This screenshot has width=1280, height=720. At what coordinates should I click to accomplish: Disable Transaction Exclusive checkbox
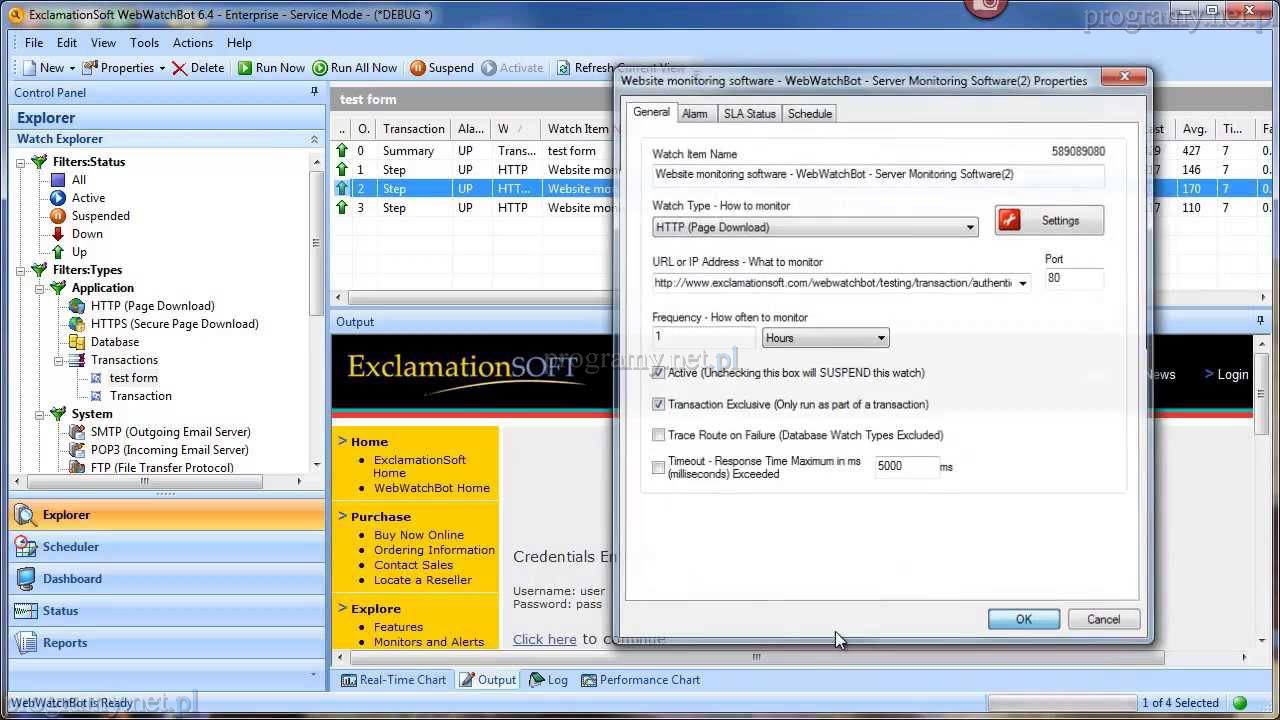click(658, 405)
